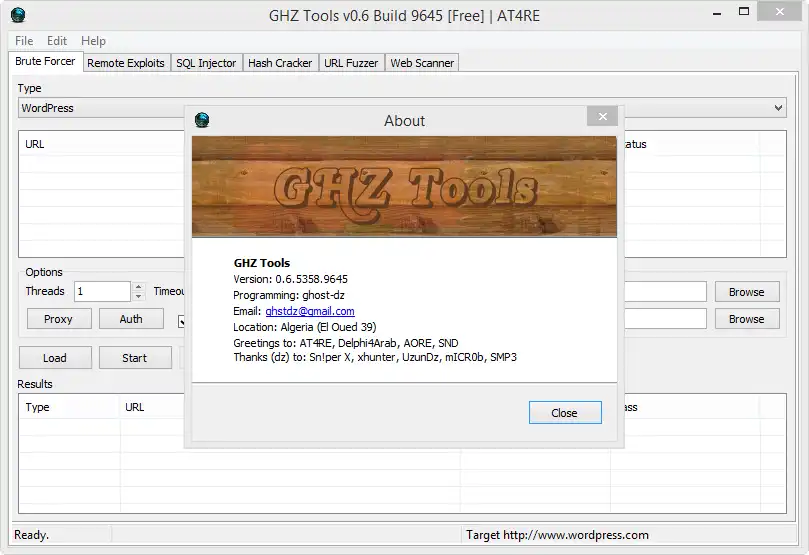Click the lower Browse button

tap(747, 319)
